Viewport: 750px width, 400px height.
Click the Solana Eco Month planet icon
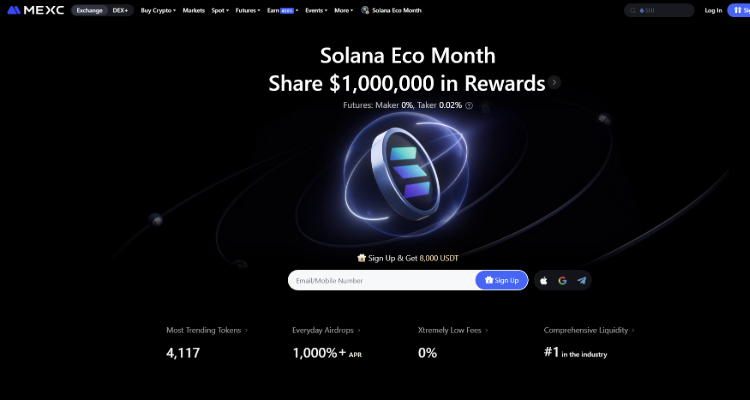[x=365, y=10]
